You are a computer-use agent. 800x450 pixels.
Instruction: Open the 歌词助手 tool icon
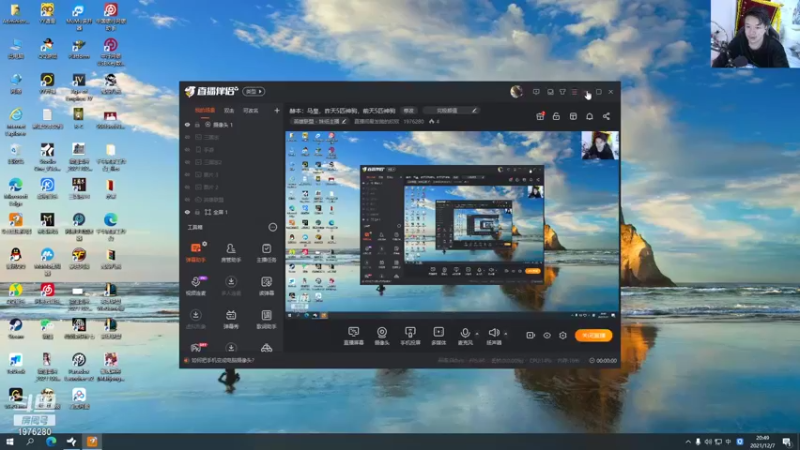[266, 319]
